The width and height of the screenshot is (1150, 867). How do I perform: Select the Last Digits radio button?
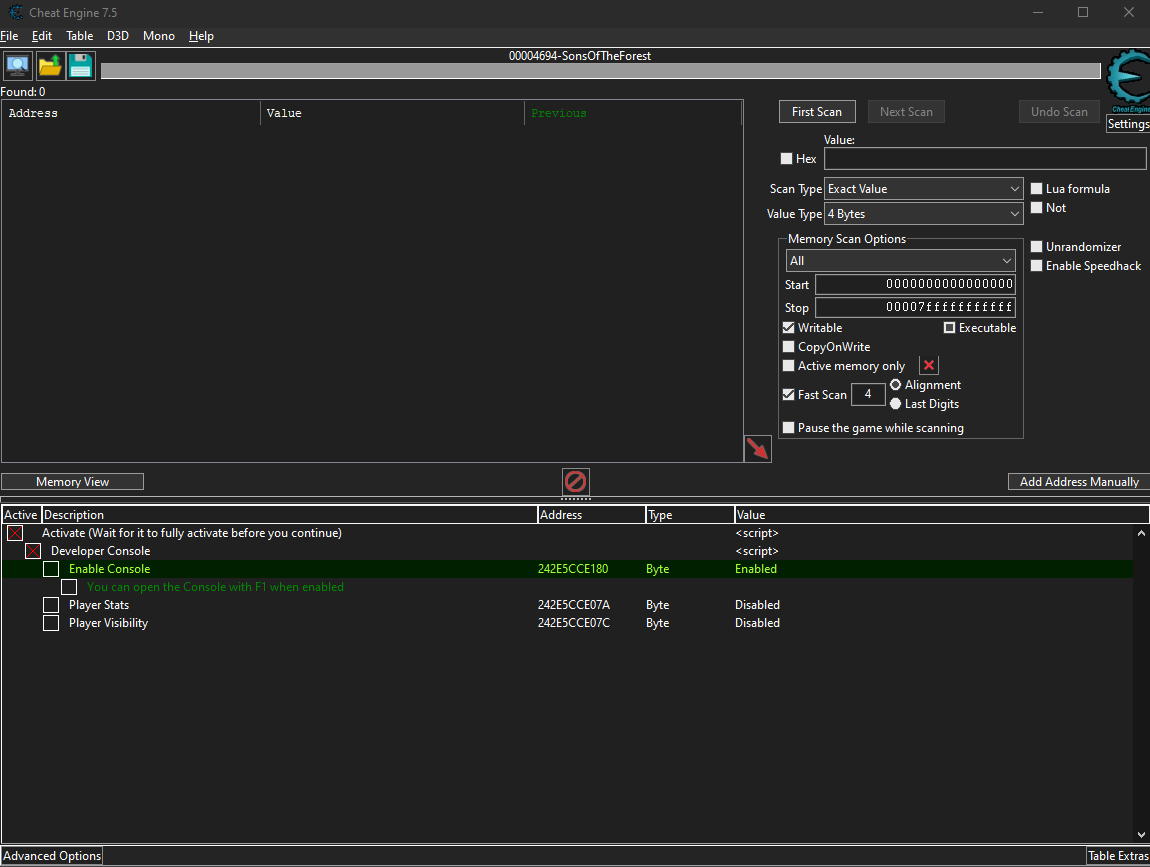point(896,403)
